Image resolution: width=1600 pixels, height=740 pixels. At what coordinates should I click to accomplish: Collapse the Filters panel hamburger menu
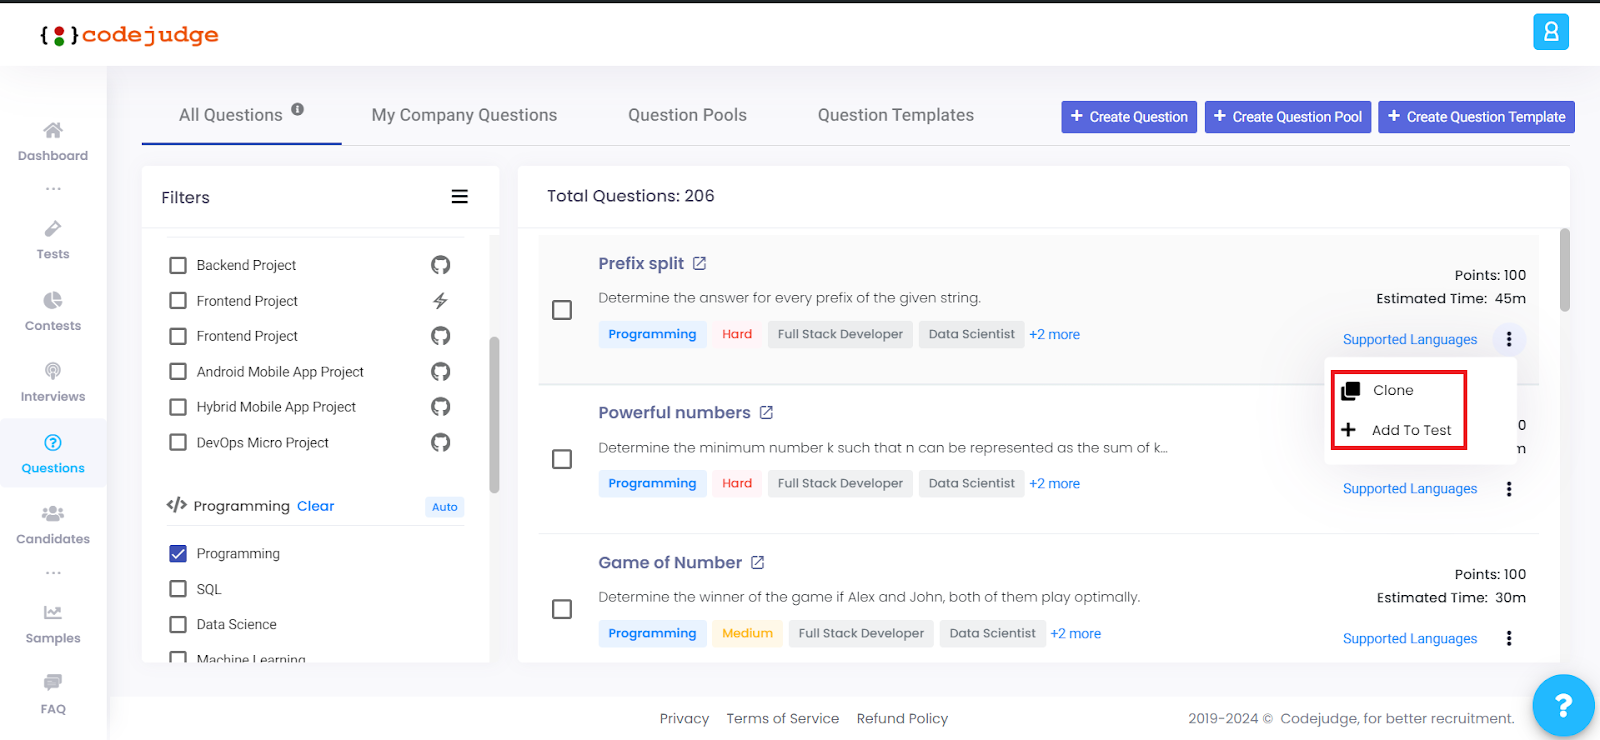tap(460, 197)
